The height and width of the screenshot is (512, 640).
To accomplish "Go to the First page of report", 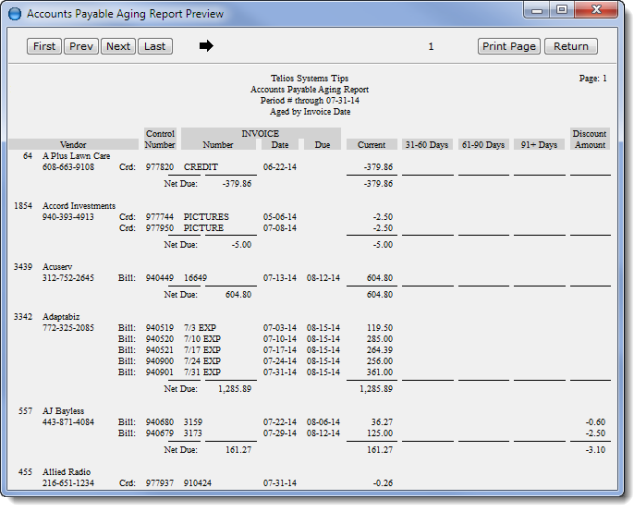I will (44, 46).
